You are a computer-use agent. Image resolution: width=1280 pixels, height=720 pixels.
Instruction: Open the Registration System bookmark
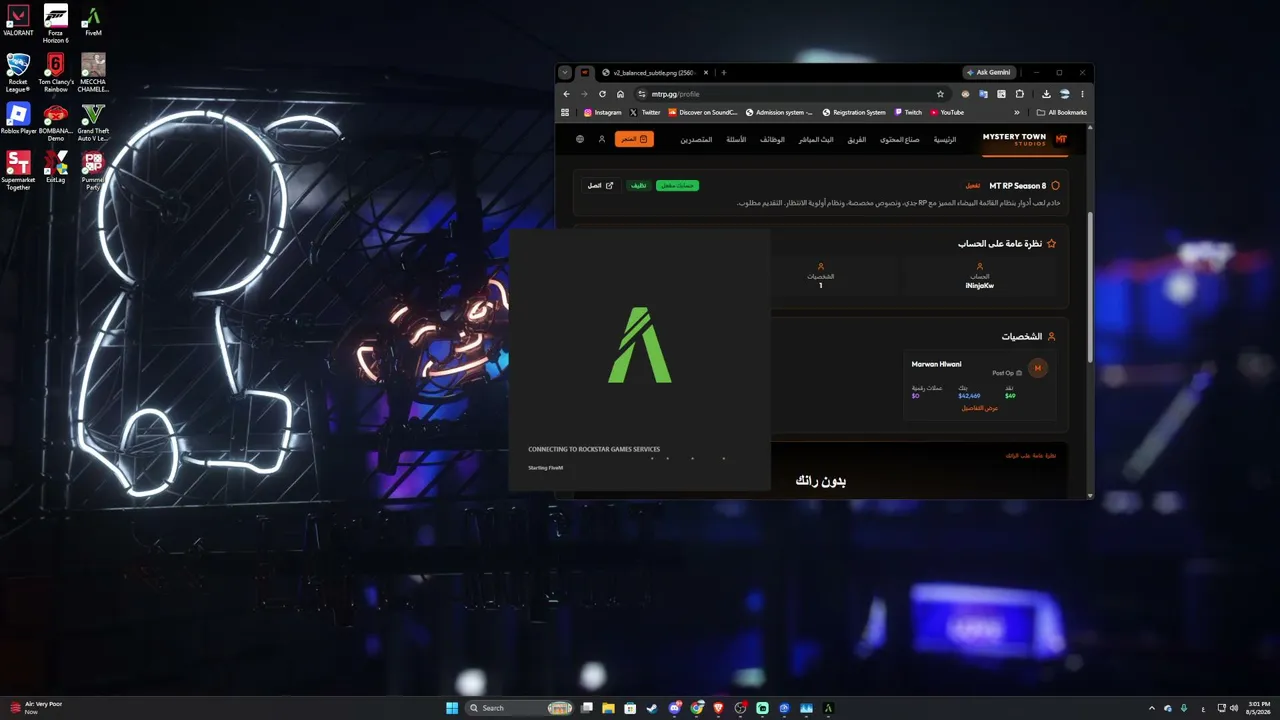(854, 113)
